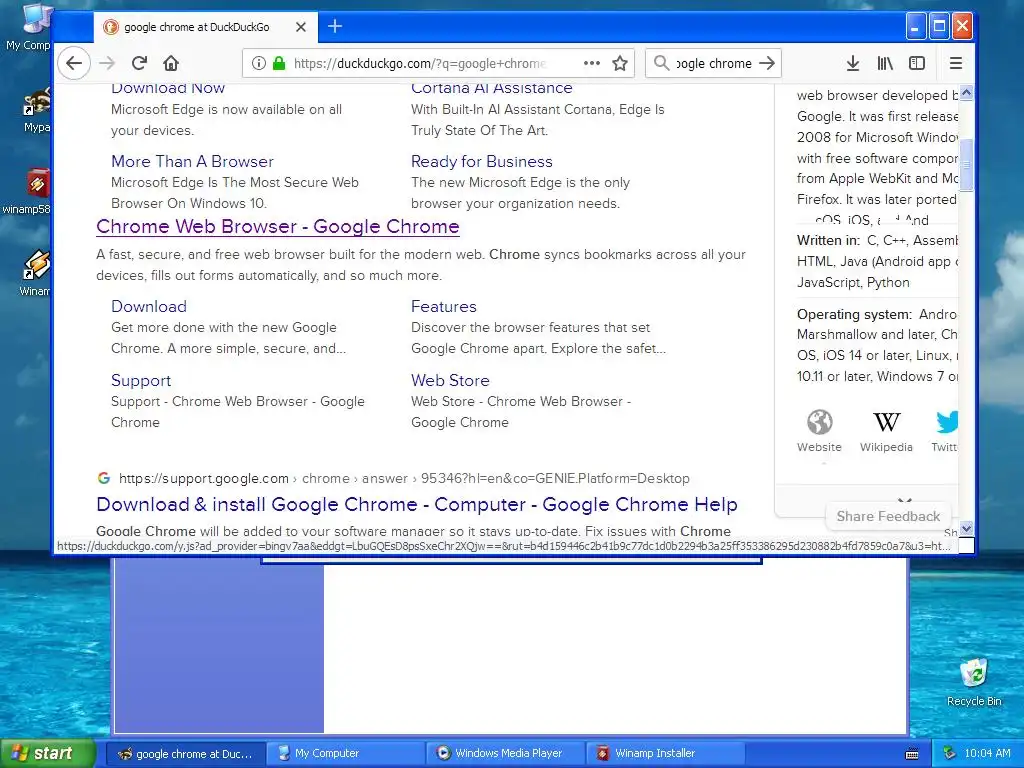
Task: Open the downloads panel
Action: (853, 63)
